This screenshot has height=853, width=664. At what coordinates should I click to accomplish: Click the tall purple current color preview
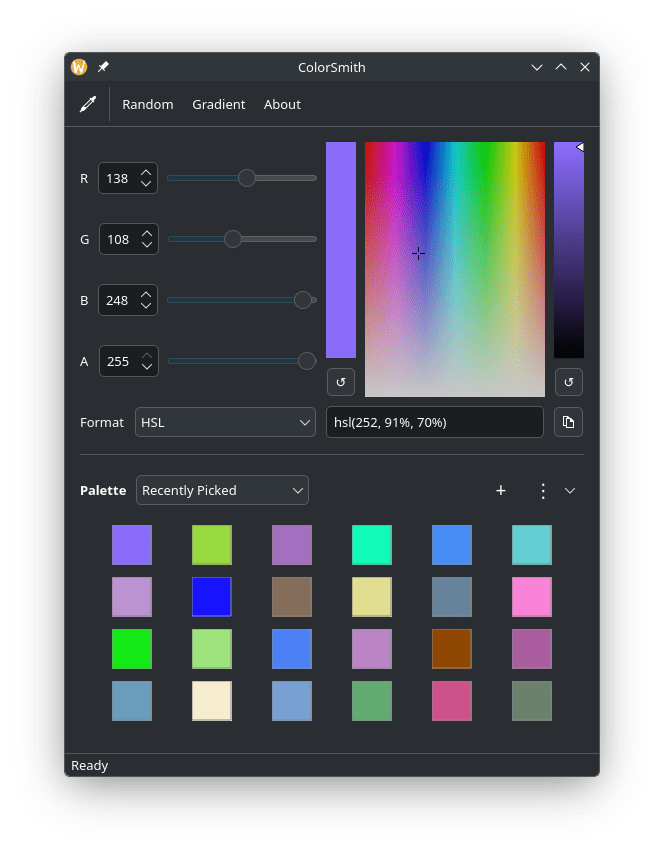pyautogui.click(x=341, y=250)
